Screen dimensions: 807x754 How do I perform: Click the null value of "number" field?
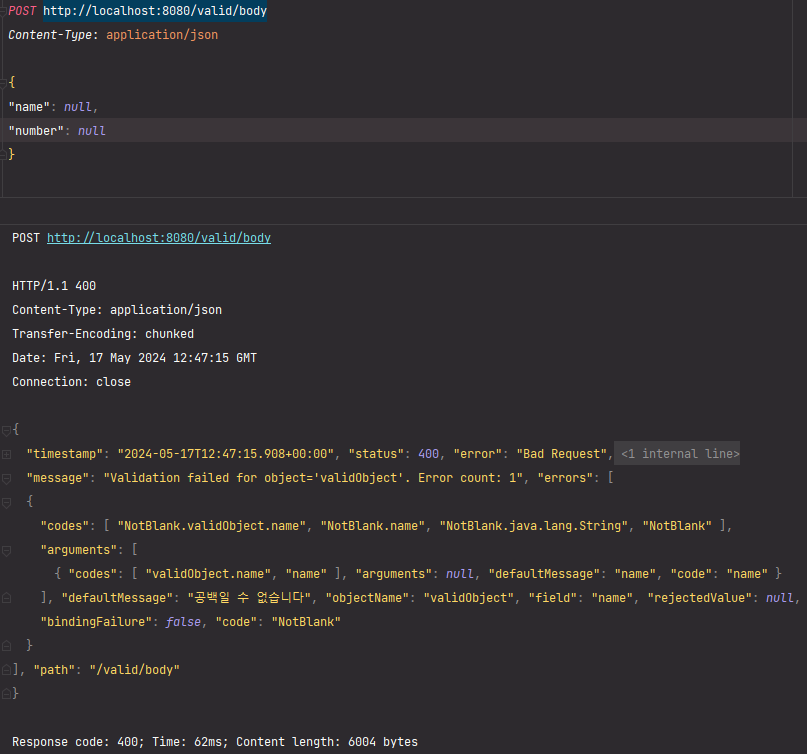coord(92,131)
